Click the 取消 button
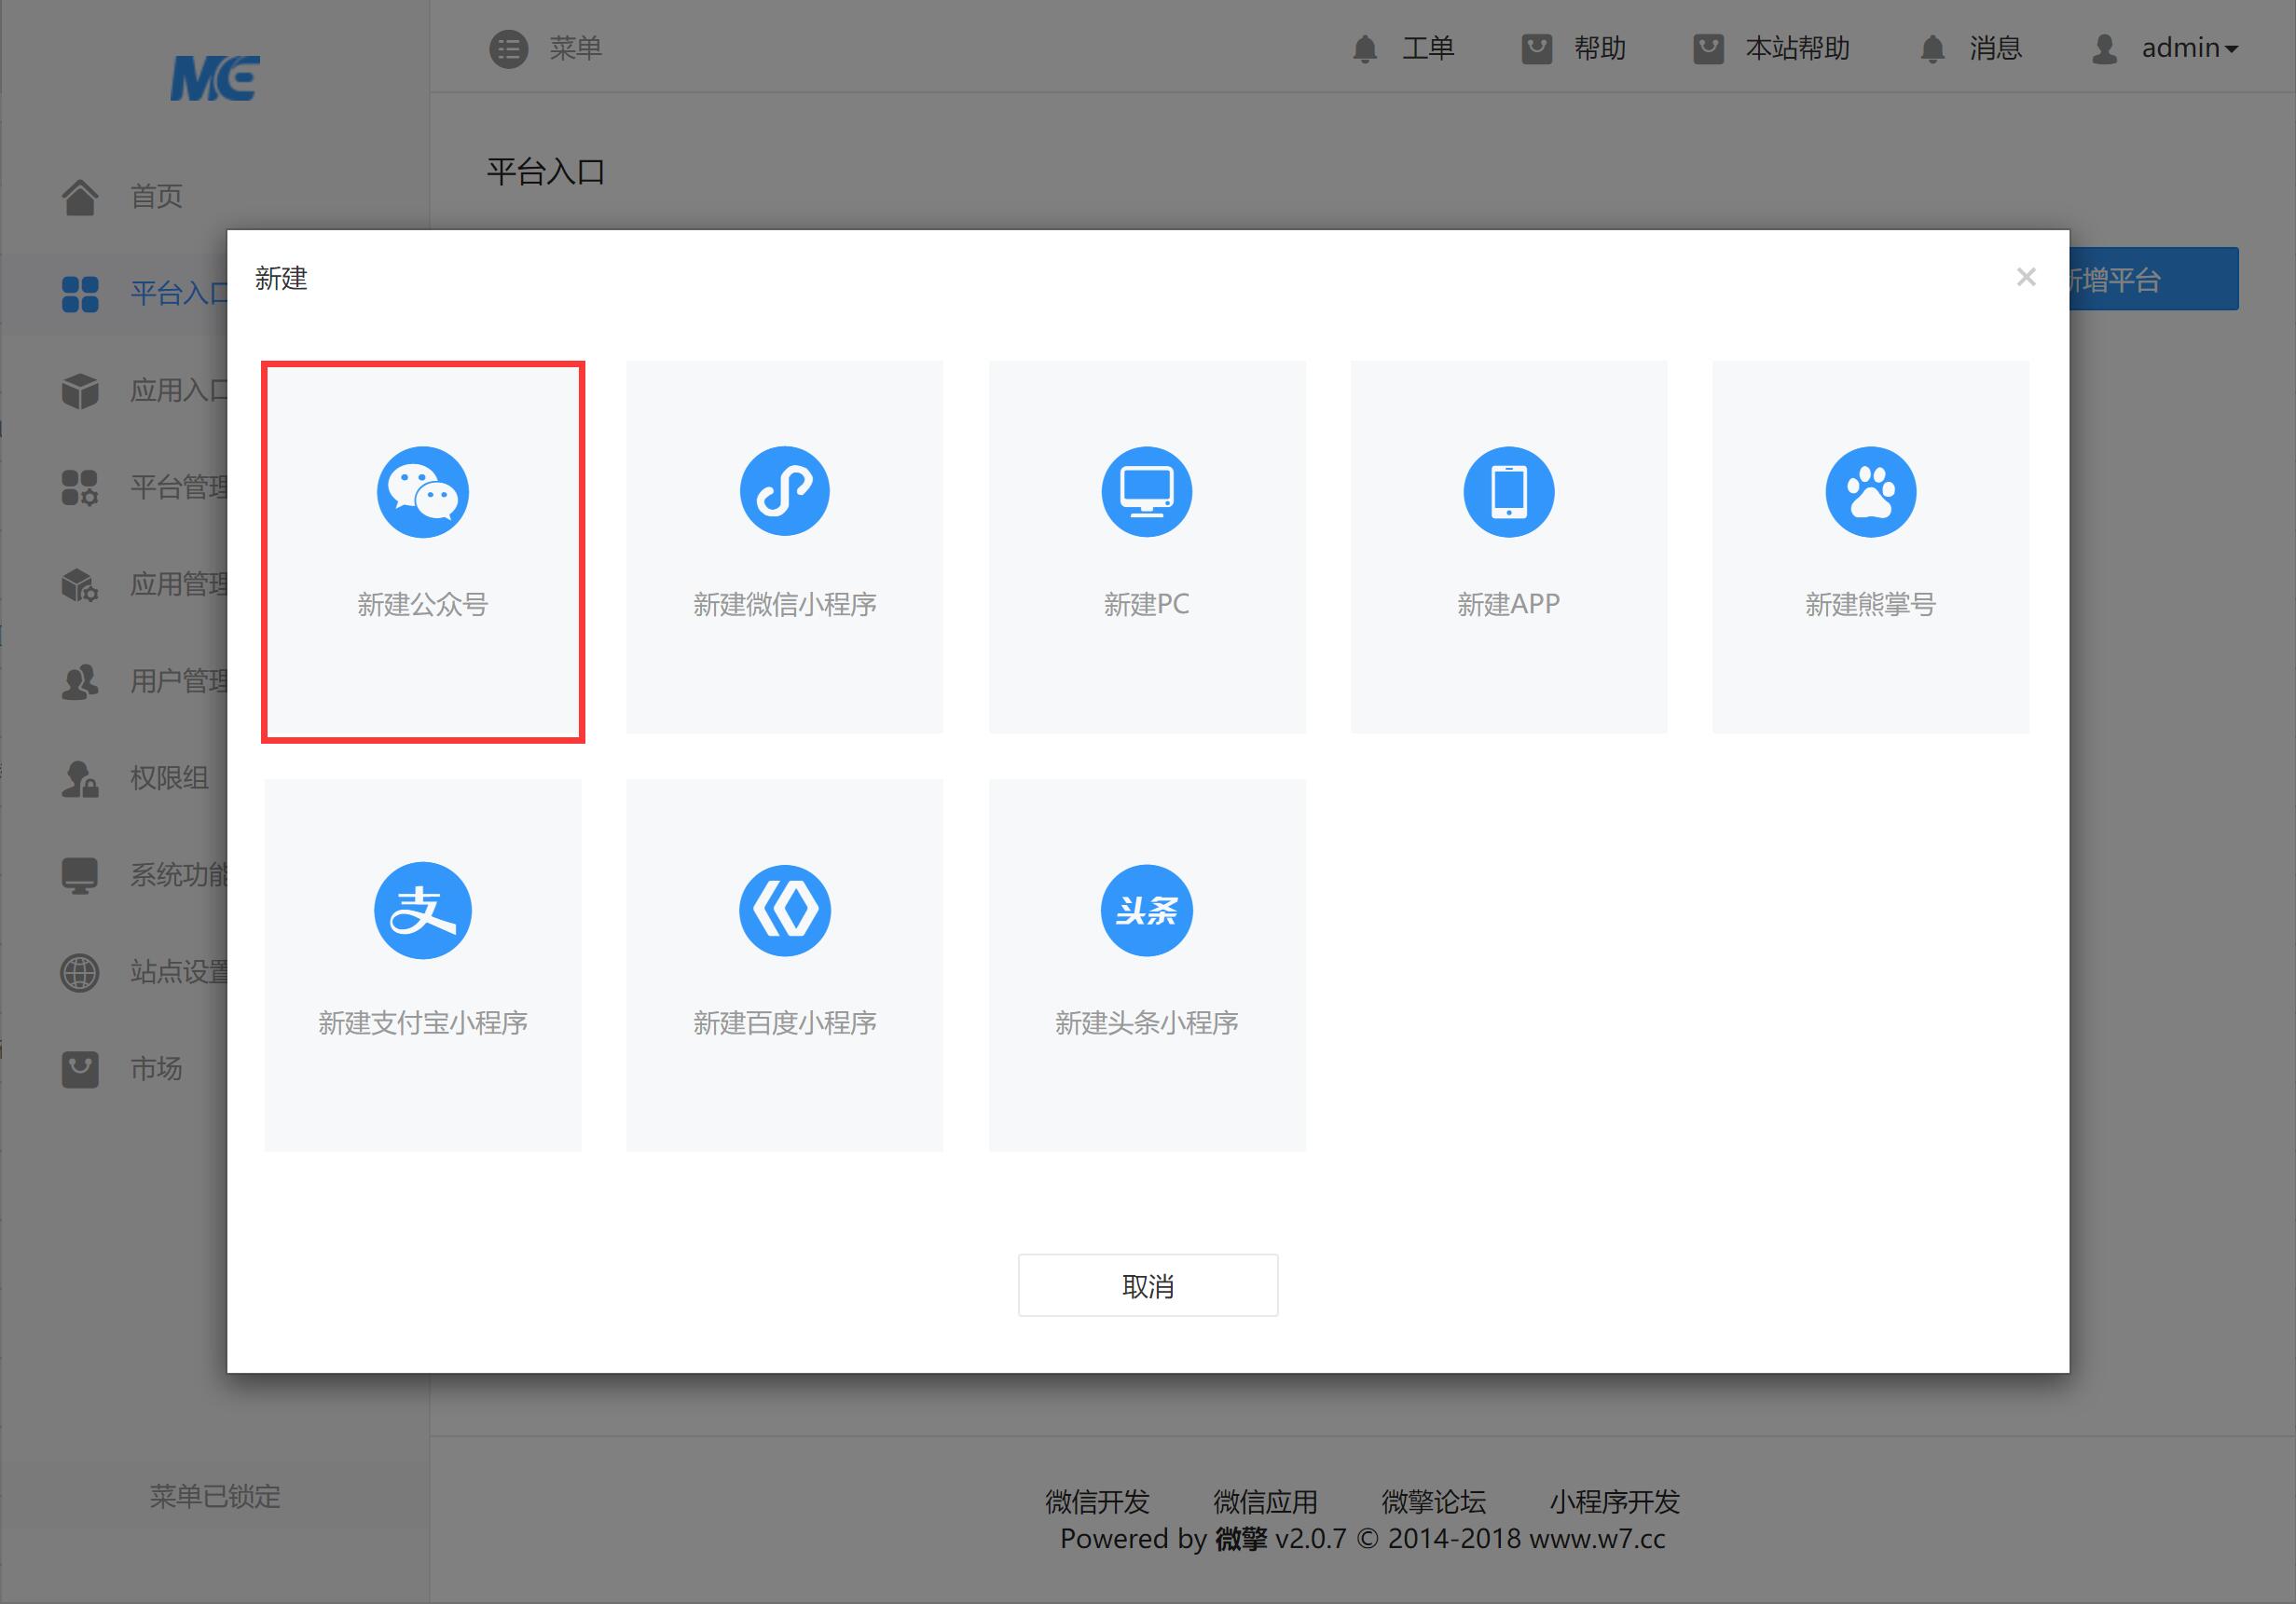This screenshot has height=1604, width=2296. point(1148,1285)
